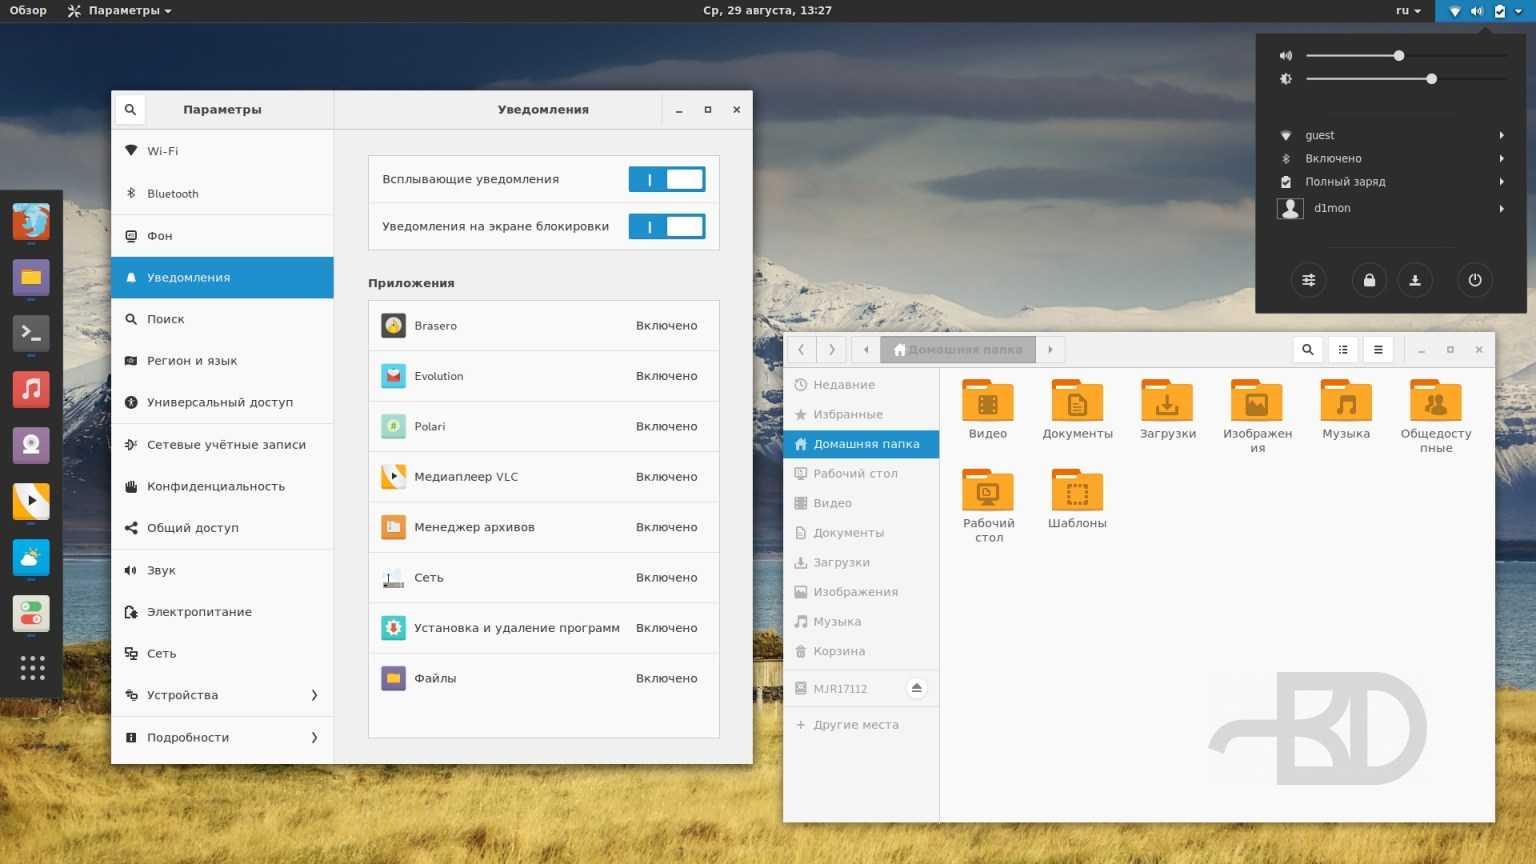Eject the MJR17112 drive
This screenshot has width=1536, height=864.
(916, 688)
